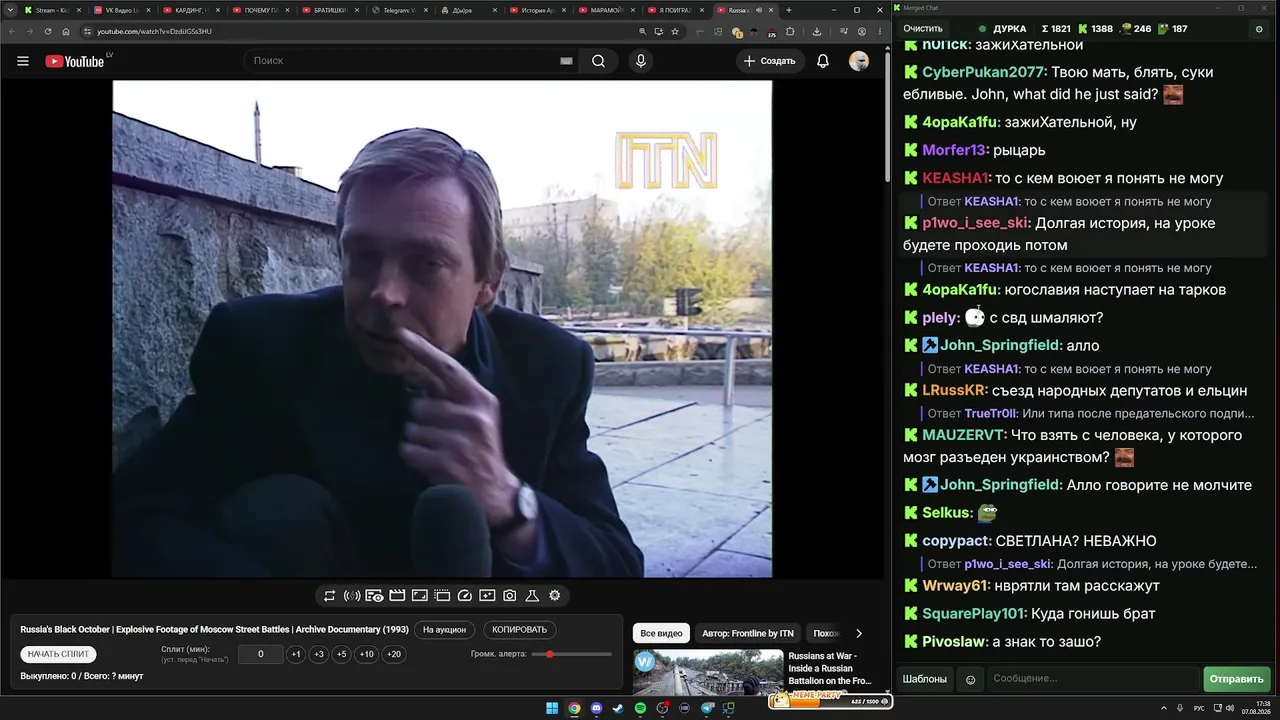Click "Очистить" in the Merged Chat window
Image resolution: width=1280 pixels, height=720 pixels.
point(923,29)
